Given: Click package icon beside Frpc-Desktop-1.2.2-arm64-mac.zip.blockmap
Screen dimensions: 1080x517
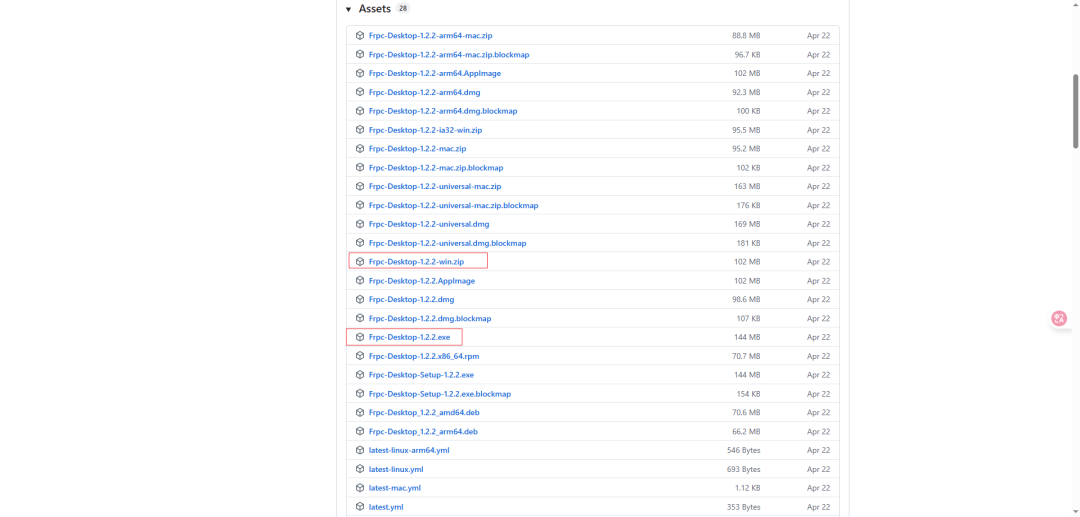Looking at the screenshot, I should coord(360,54).
